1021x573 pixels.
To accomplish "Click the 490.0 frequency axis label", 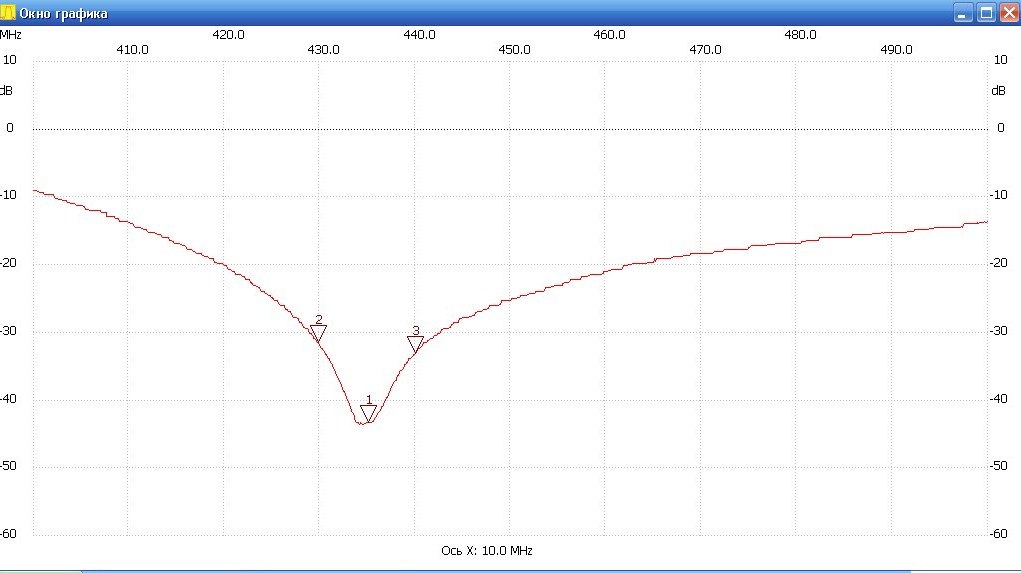I will pyautogui.click(x=895, y=49).
